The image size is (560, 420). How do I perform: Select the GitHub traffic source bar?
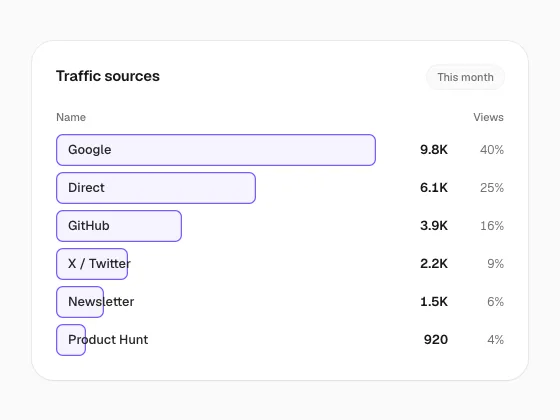click(119, 226)
